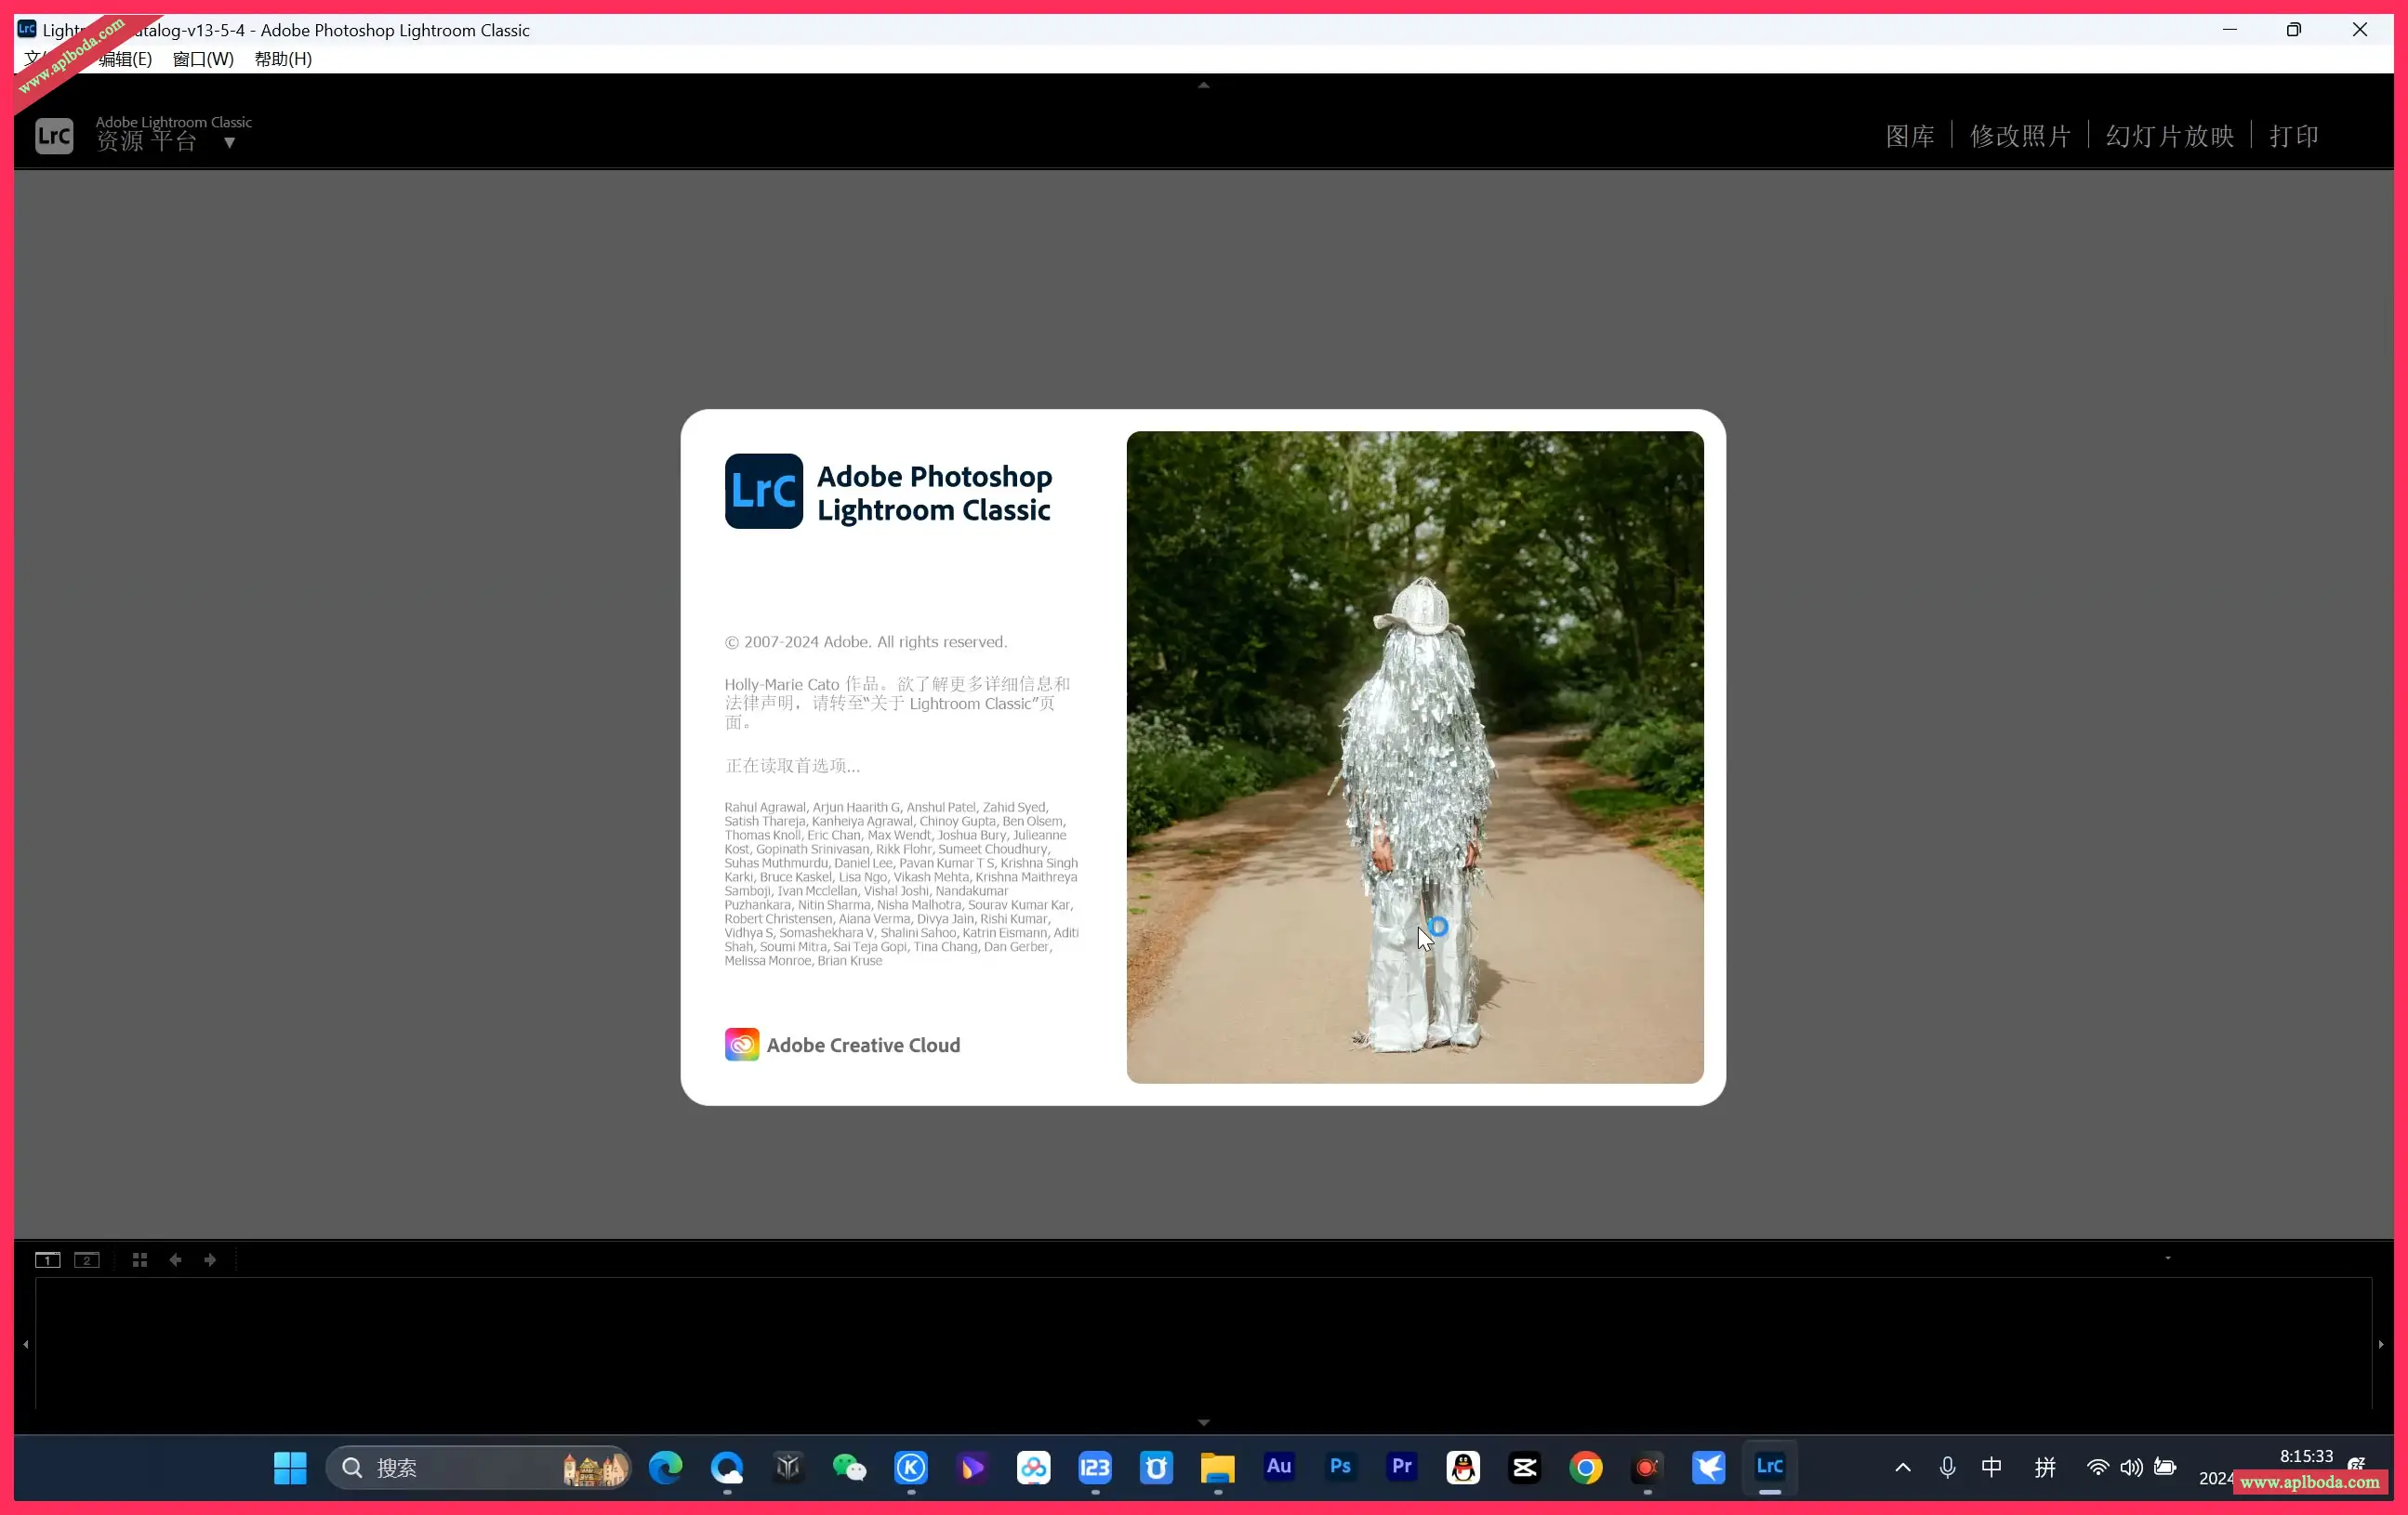
Task: Toggle the 拼 pinyin IME mode
Action: tap(2045, 1468)
